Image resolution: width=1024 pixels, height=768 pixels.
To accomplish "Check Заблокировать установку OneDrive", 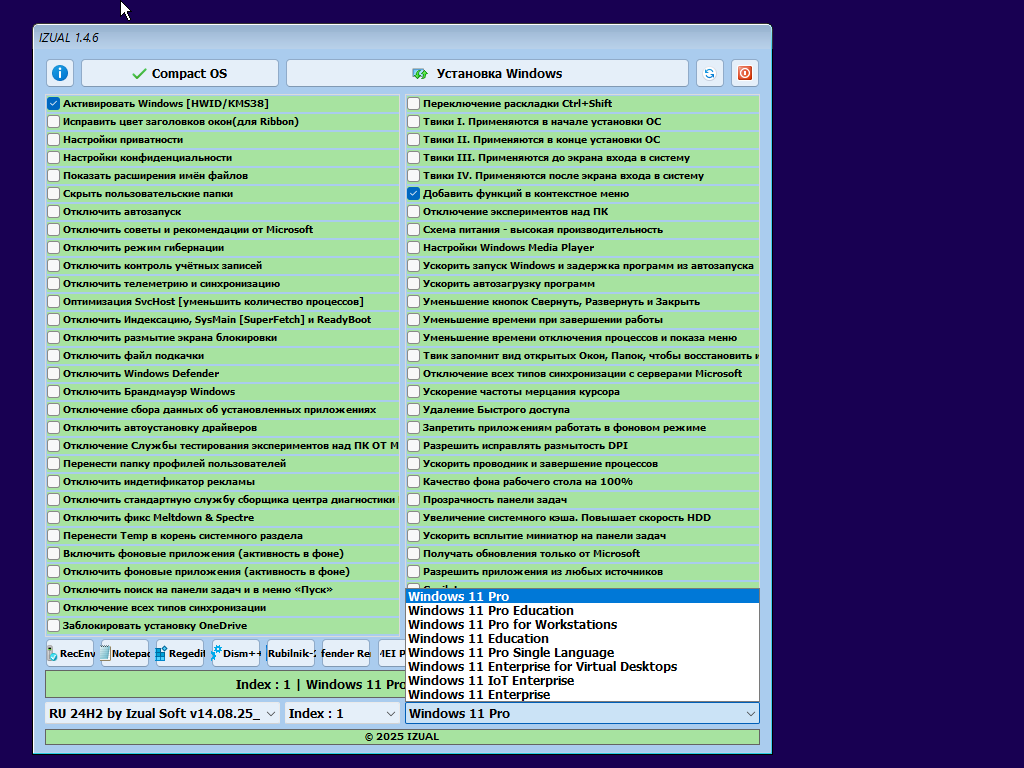I will click(x=54, y=626).
